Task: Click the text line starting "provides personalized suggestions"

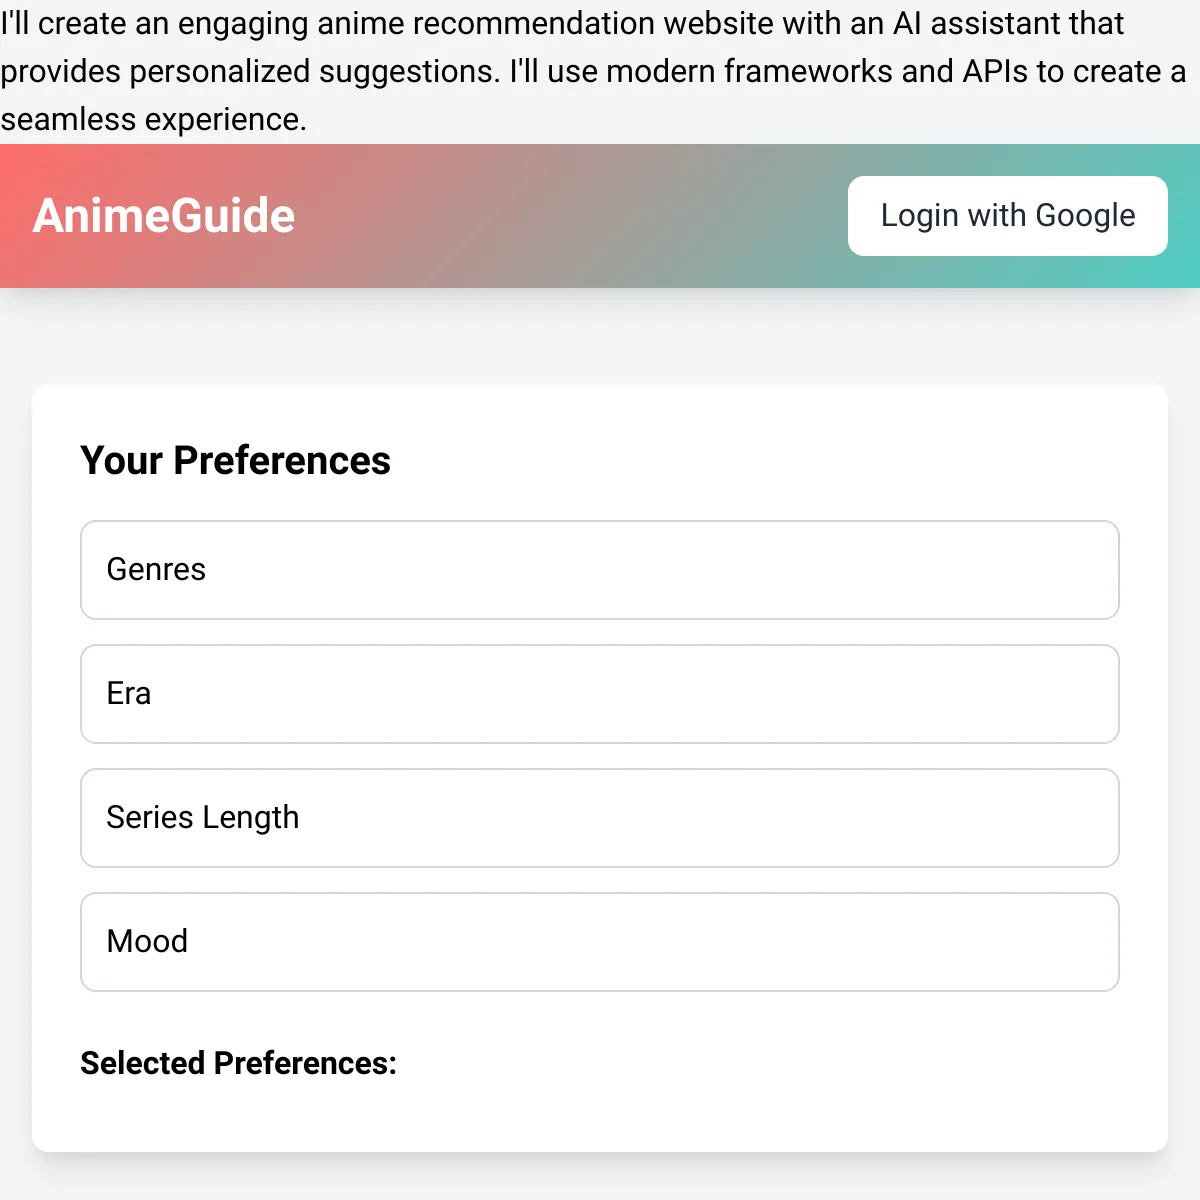Action: pos(593,71)
